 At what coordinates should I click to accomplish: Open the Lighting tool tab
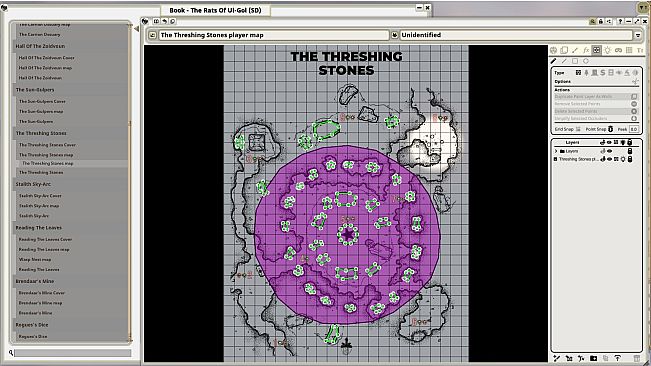tap(607, 50)
